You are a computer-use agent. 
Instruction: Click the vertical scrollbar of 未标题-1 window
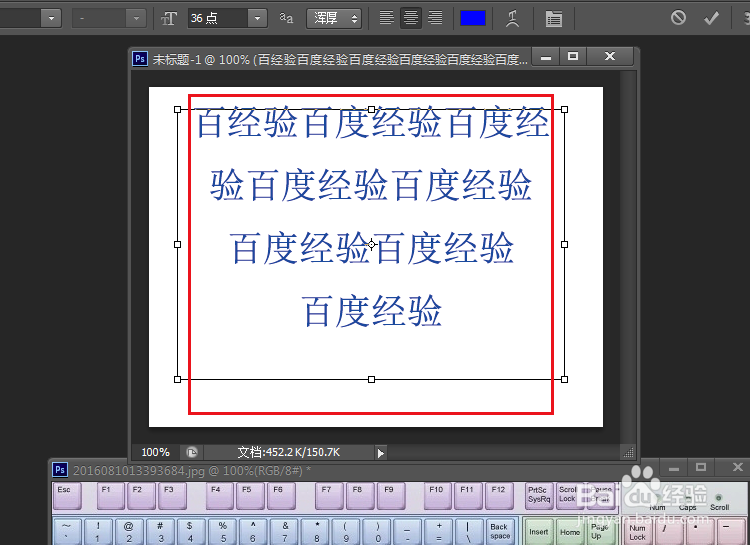coord(628,257)
